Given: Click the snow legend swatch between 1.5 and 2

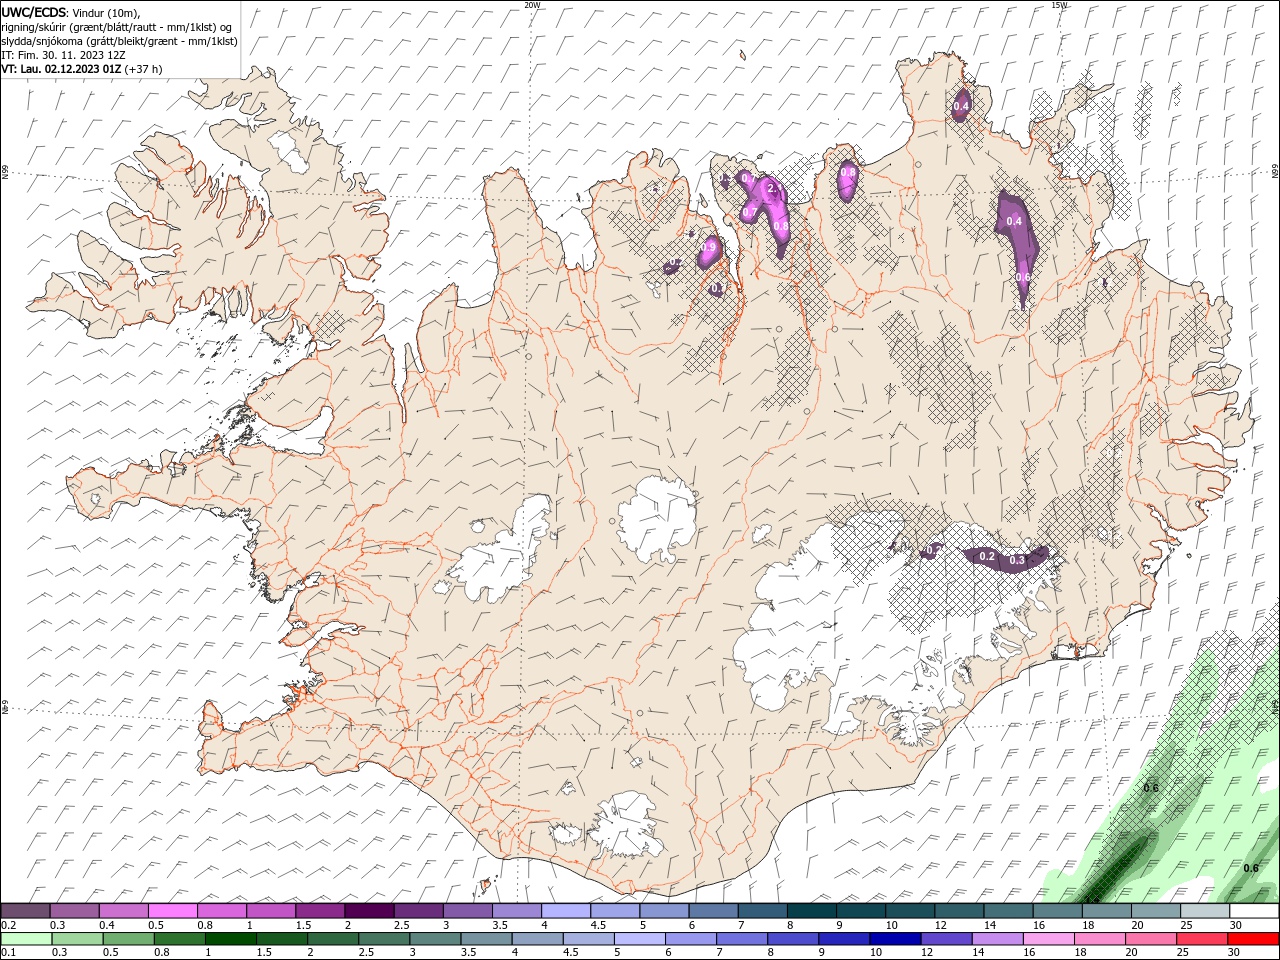Looking at the screenshot, I should [320, 910].
